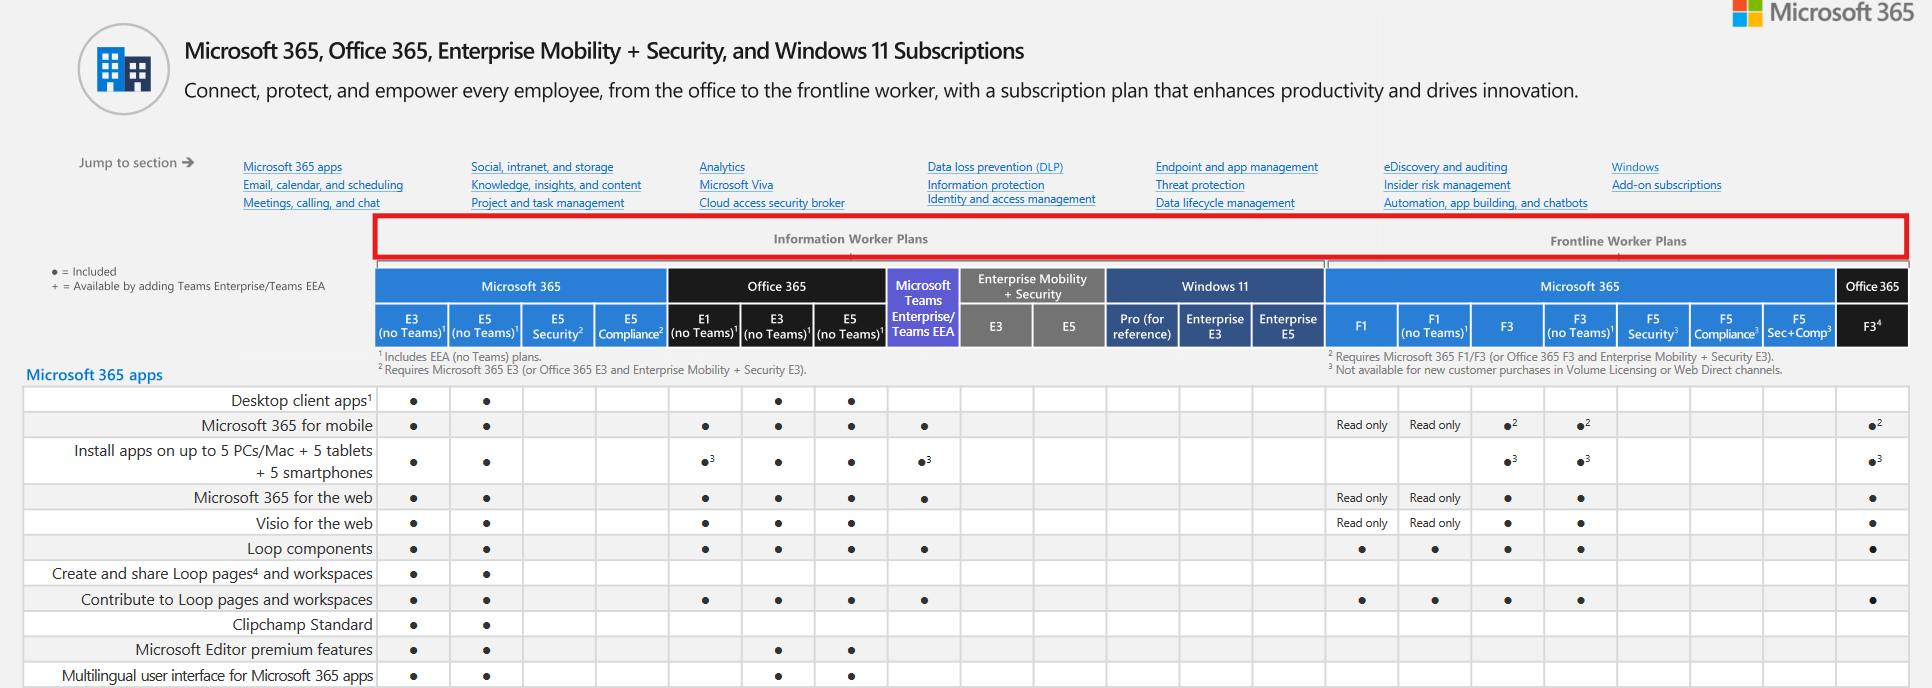Viewport: 1932px width, 688px height.
Task: Go to Cloud access security broker
Action: pos(772,203)
